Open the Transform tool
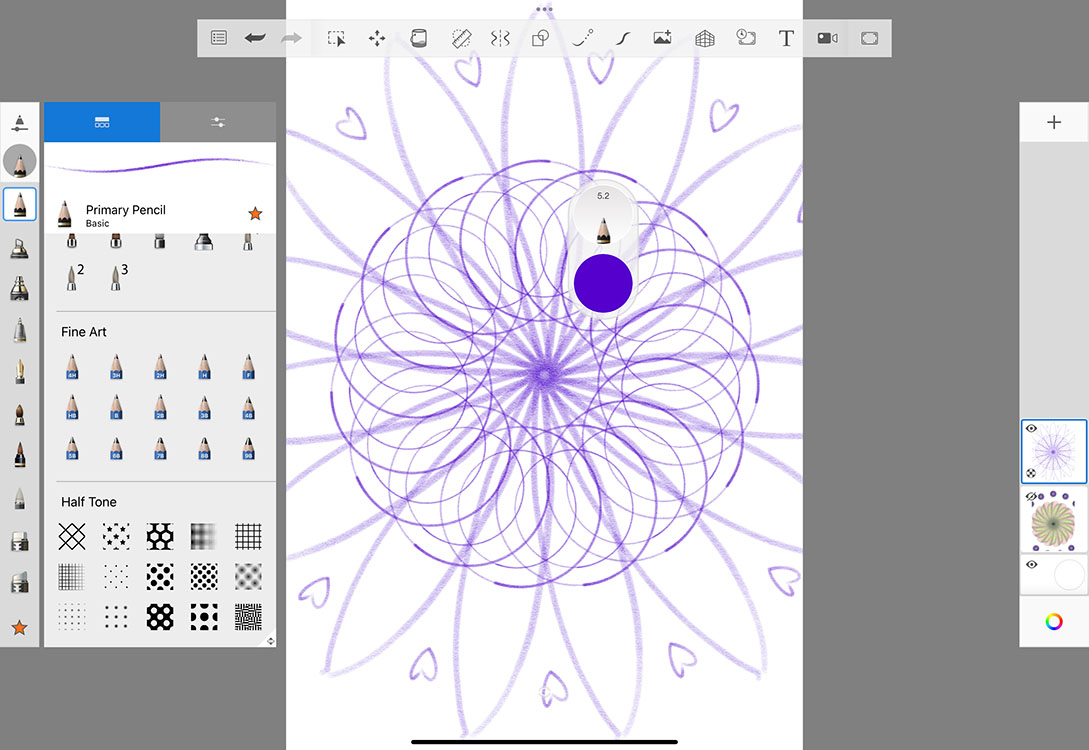 (x=376, y=38)
